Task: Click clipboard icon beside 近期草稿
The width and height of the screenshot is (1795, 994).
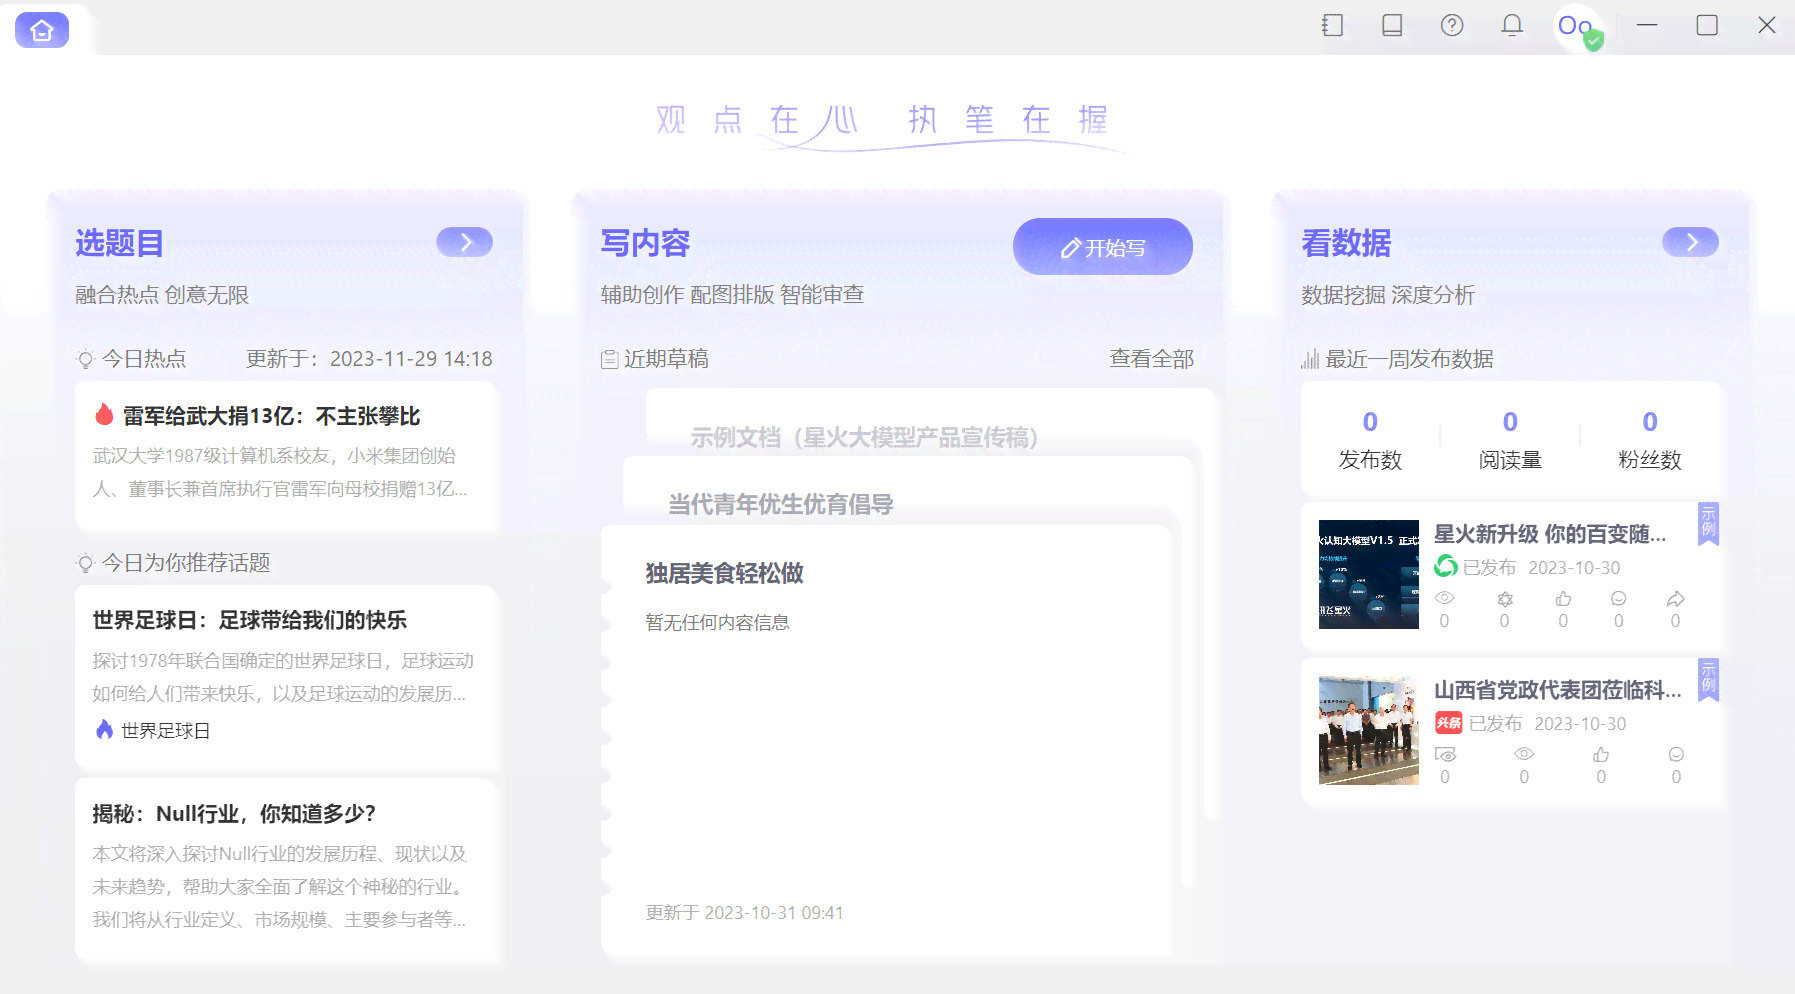Action: click(x=609, y=359)
